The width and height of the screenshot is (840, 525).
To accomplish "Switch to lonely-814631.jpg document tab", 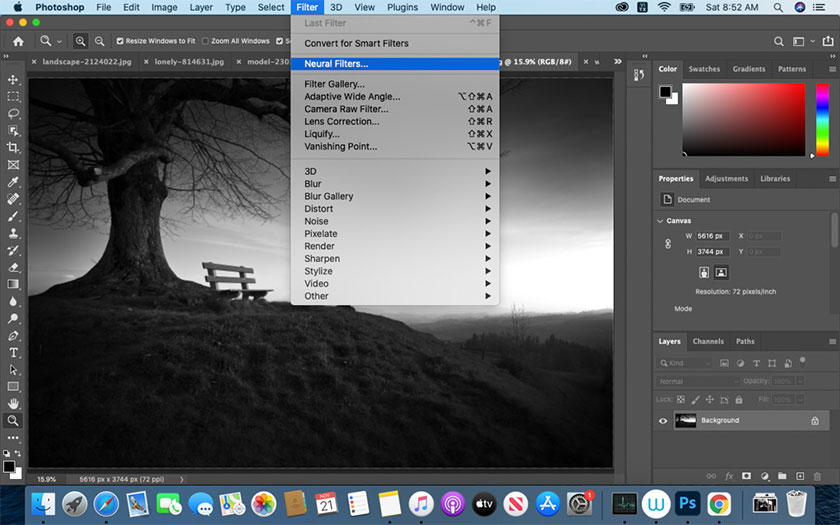I will pyautogui.click(x=189, y=62).
